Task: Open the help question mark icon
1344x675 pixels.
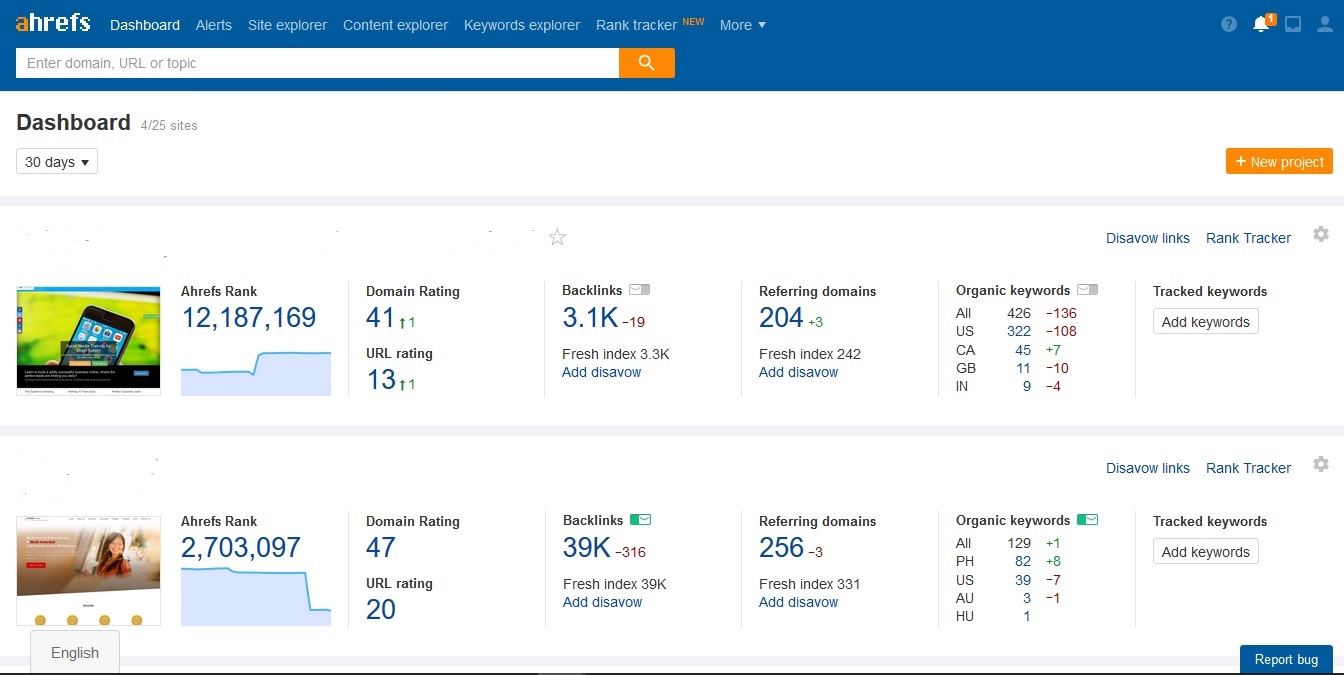Action: 1229,25
